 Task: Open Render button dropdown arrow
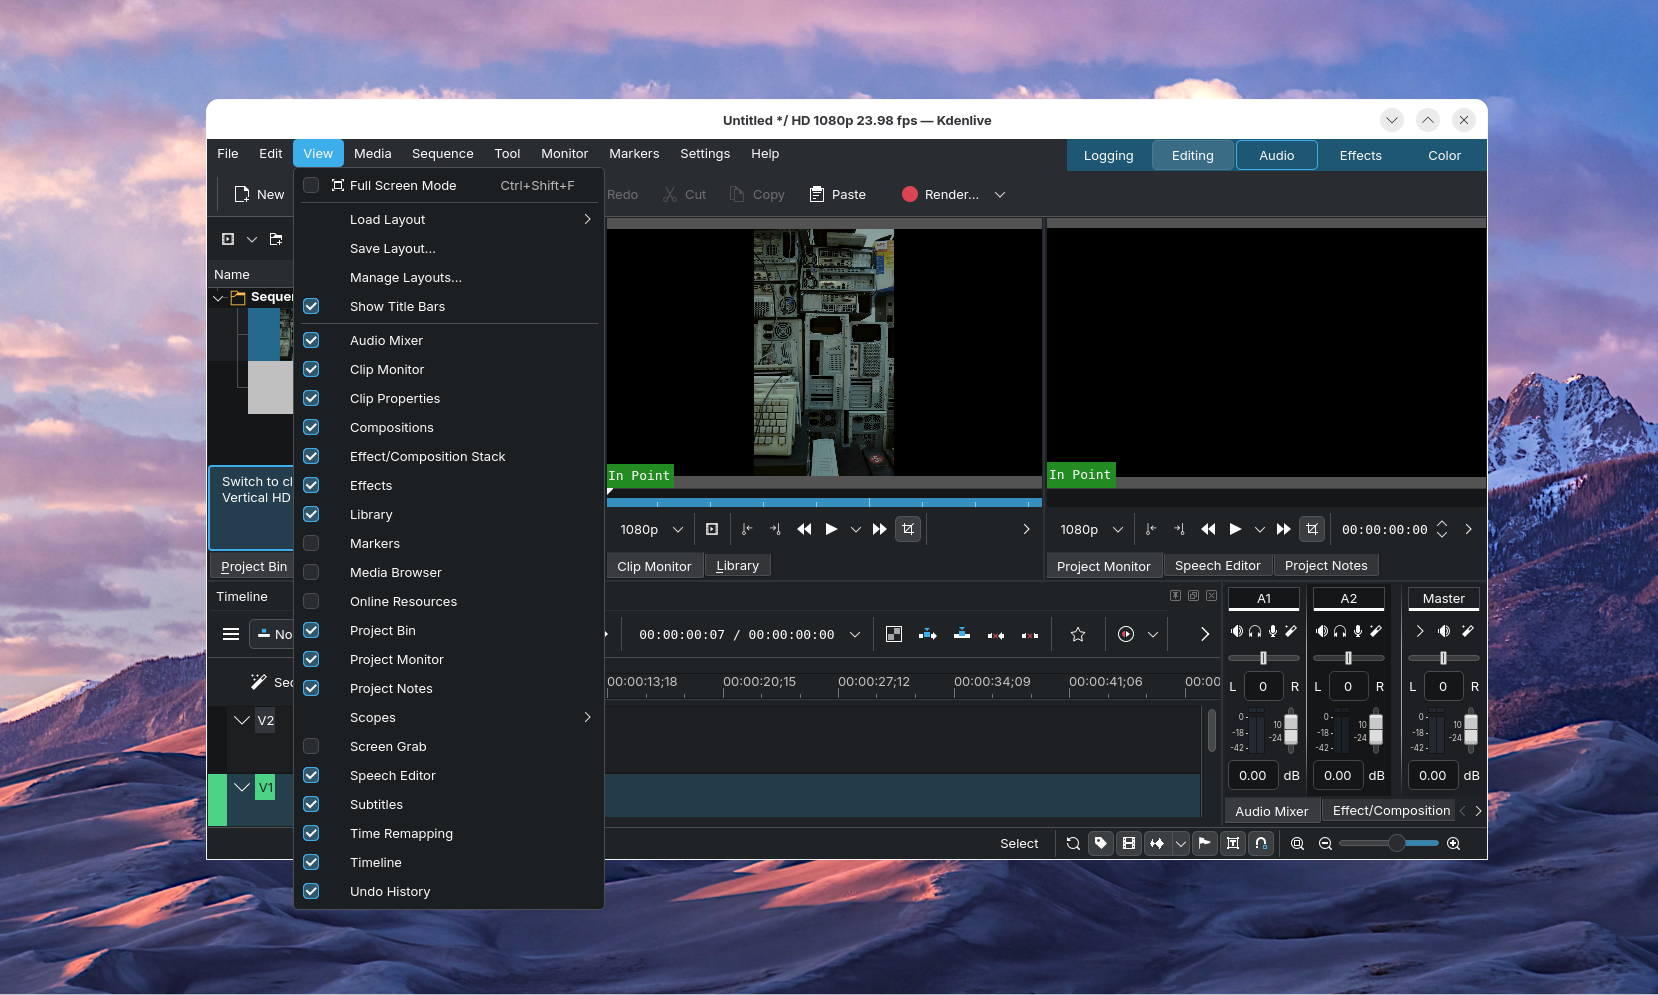click(x=1000, y=194)
